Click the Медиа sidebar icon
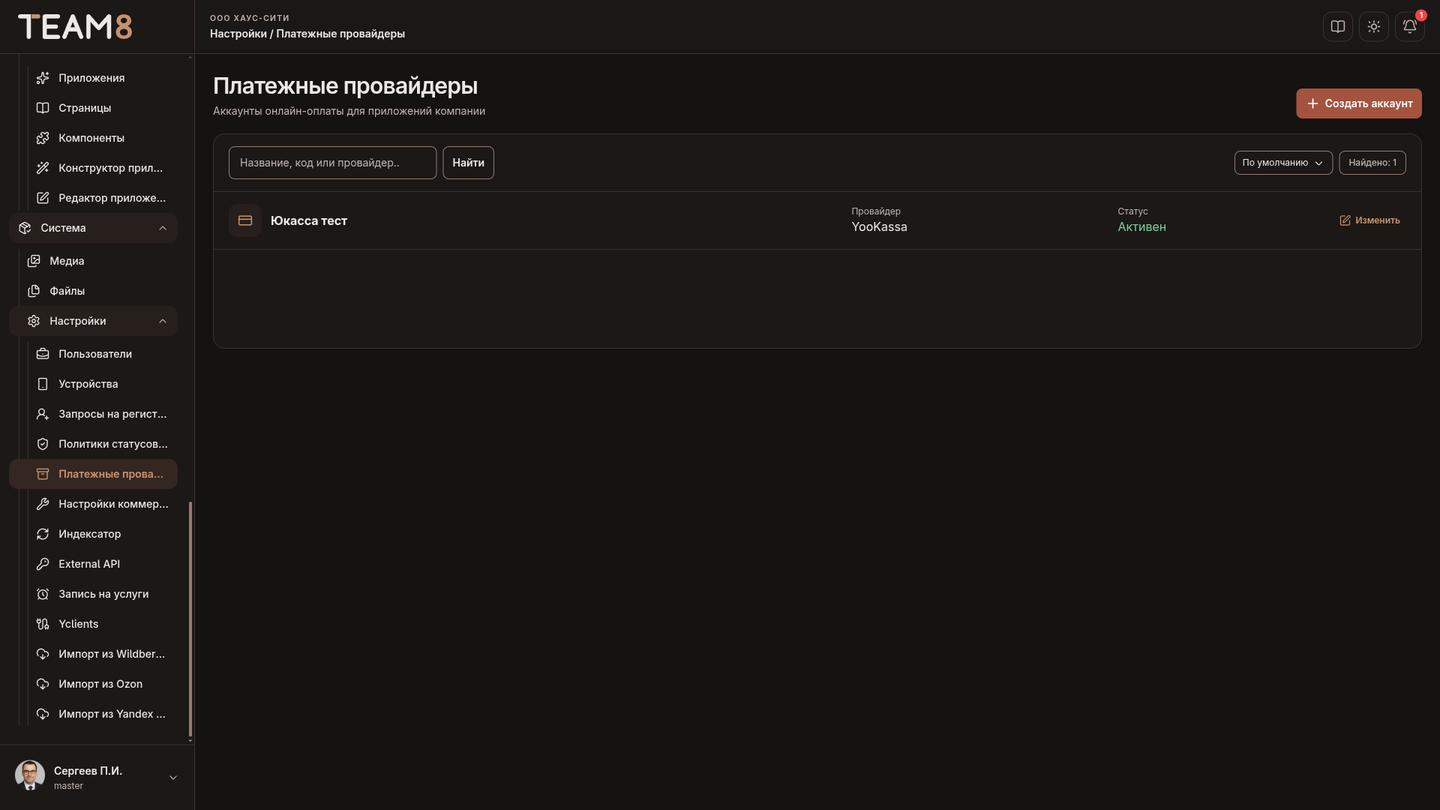The image size is (1440, 810). 34,261
